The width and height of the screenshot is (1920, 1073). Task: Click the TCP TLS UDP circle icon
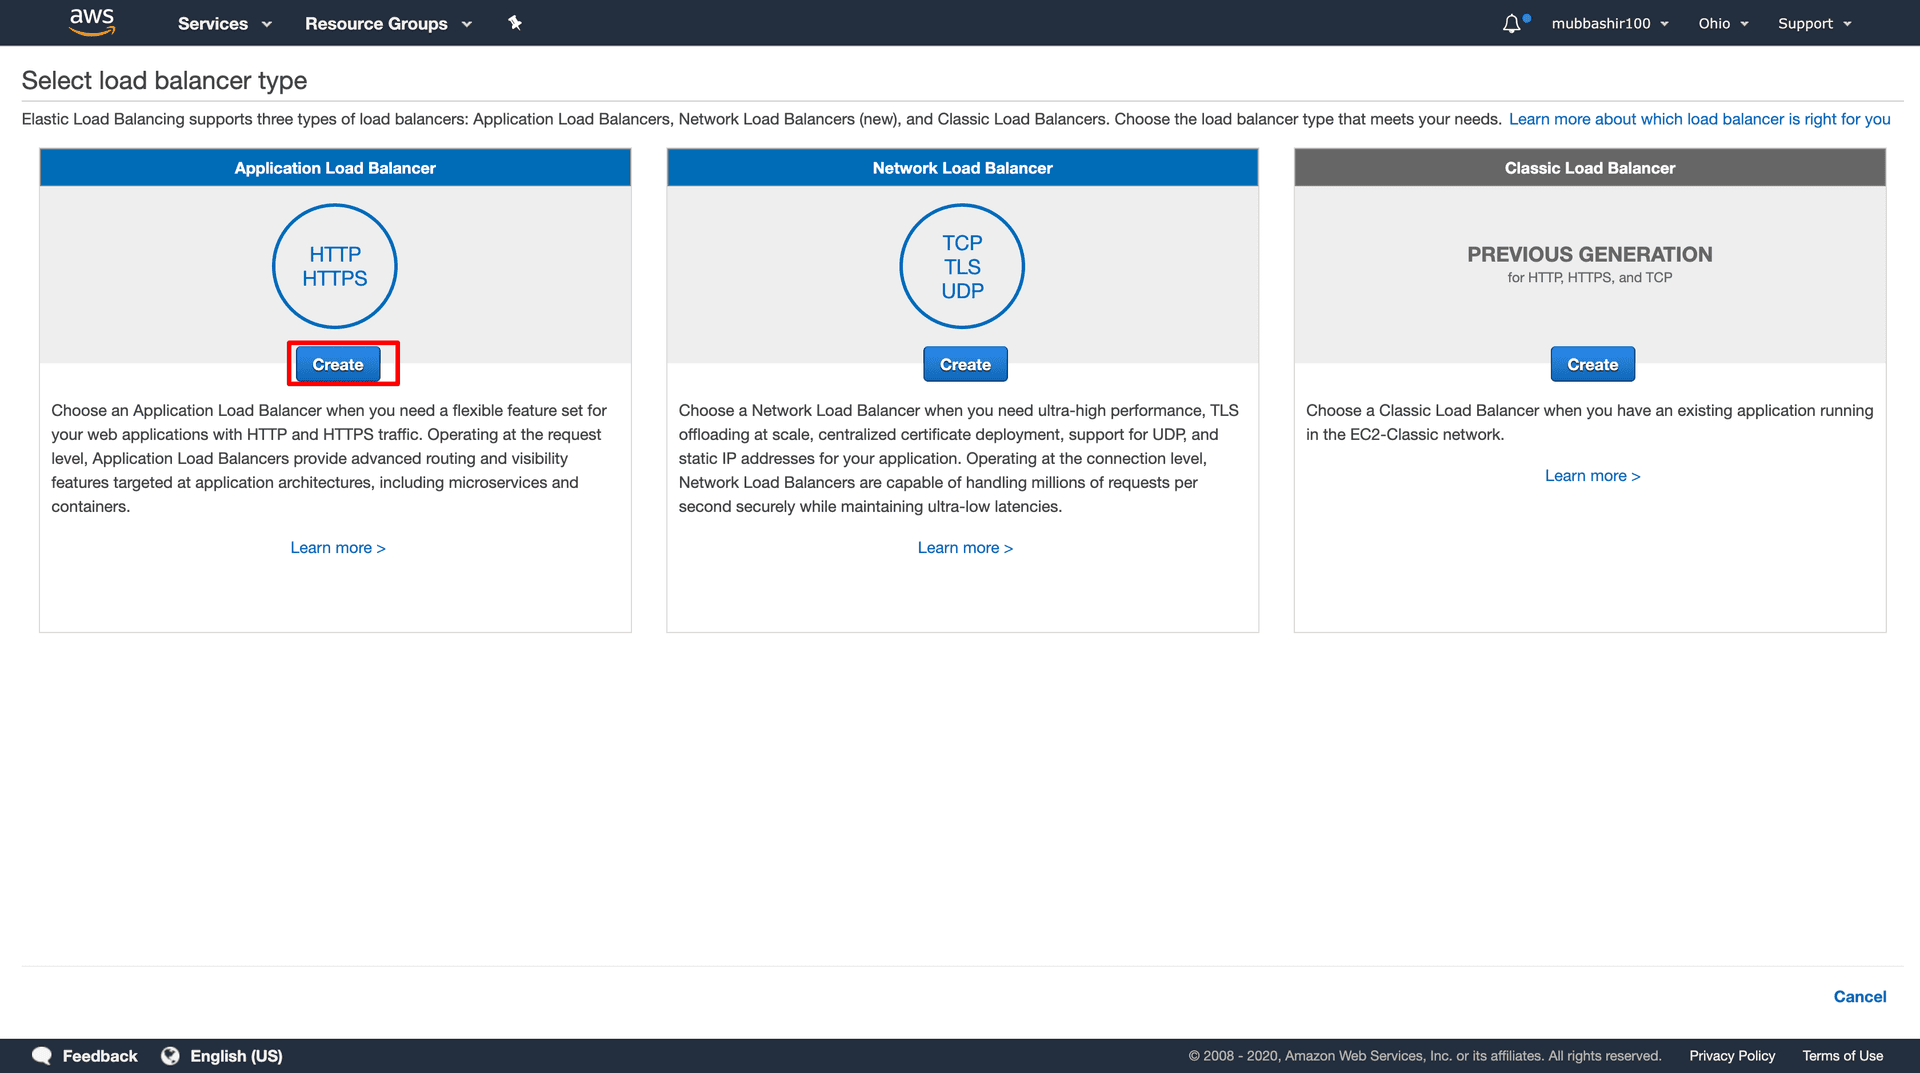962,266
